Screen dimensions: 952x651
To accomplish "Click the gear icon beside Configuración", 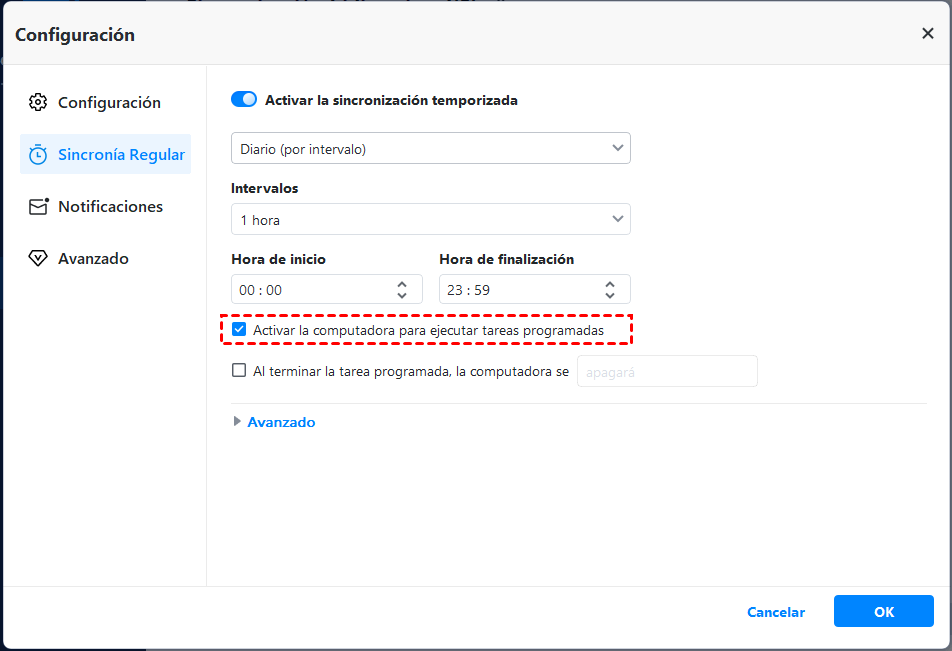I will (38, 103).
